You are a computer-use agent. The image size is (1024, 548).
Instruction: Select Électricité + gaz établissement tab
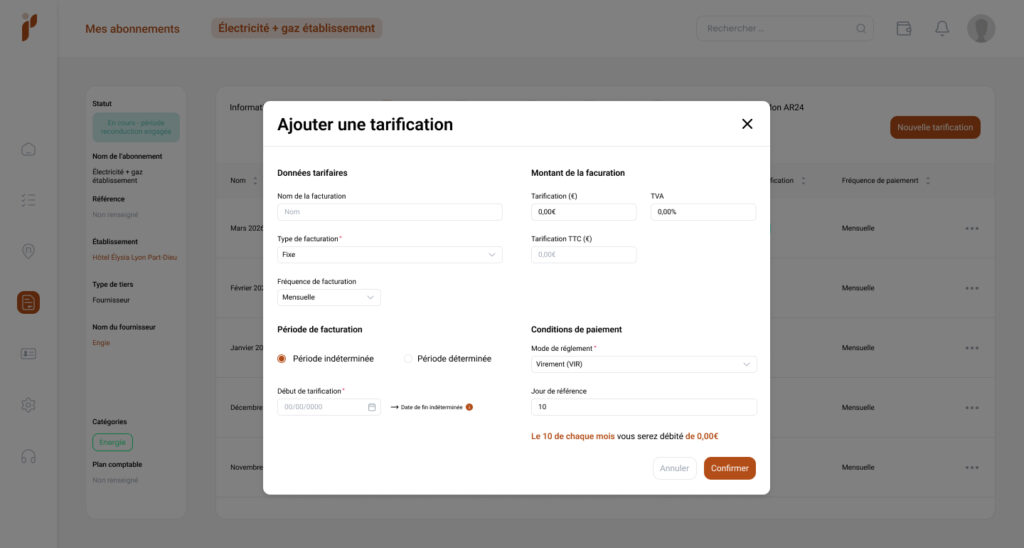click(296, 28)
